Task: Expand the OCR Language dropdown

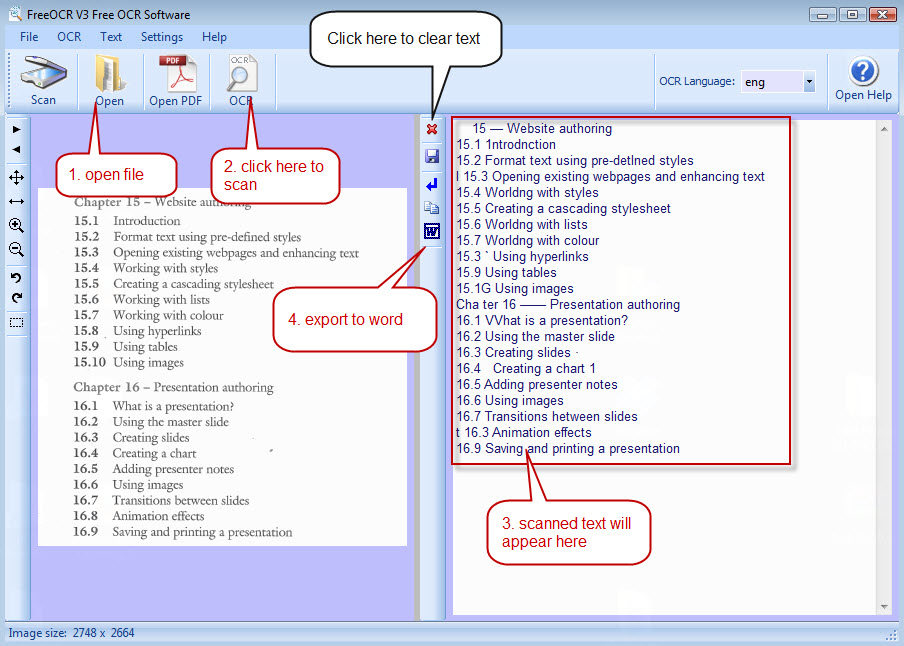Action: [809, 82]
